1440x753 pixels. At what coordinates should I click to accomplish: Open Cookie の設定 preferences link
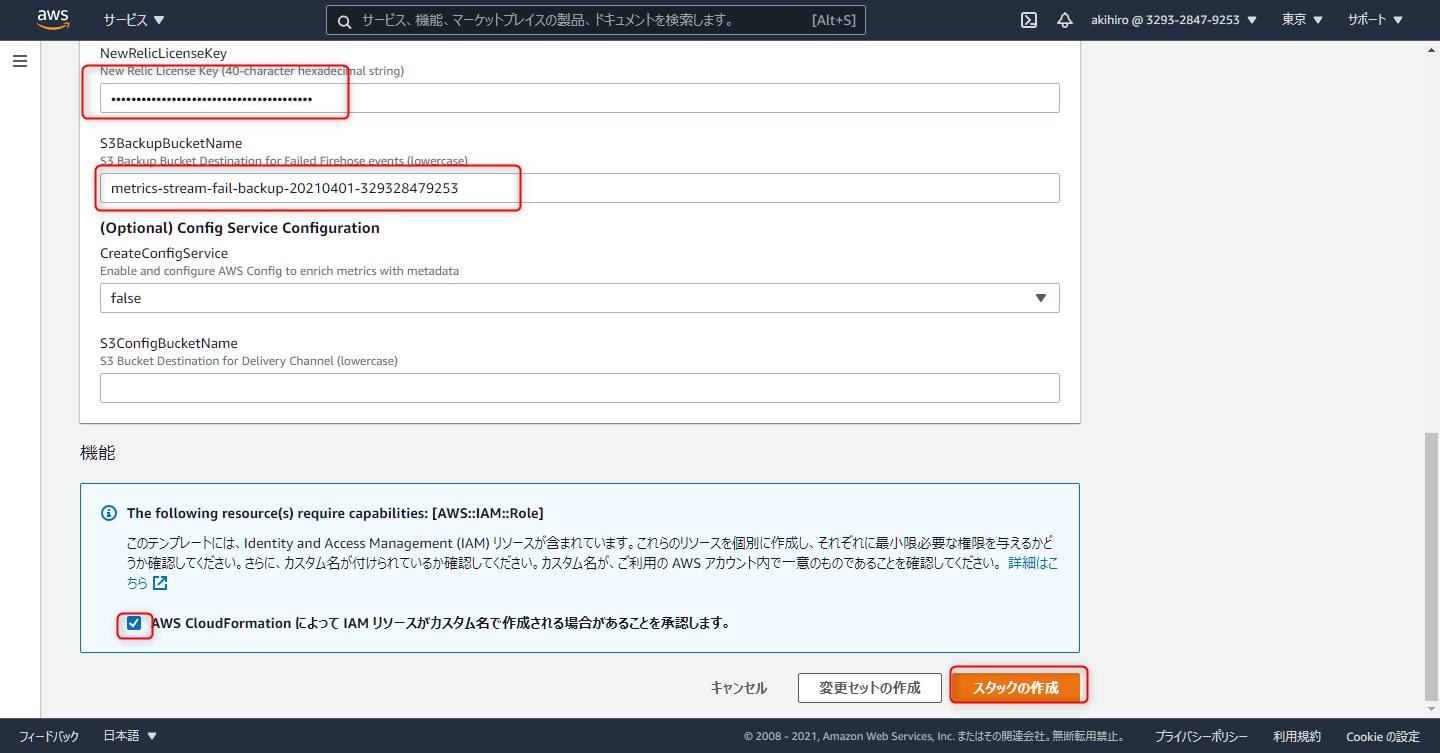[1382, 737]
